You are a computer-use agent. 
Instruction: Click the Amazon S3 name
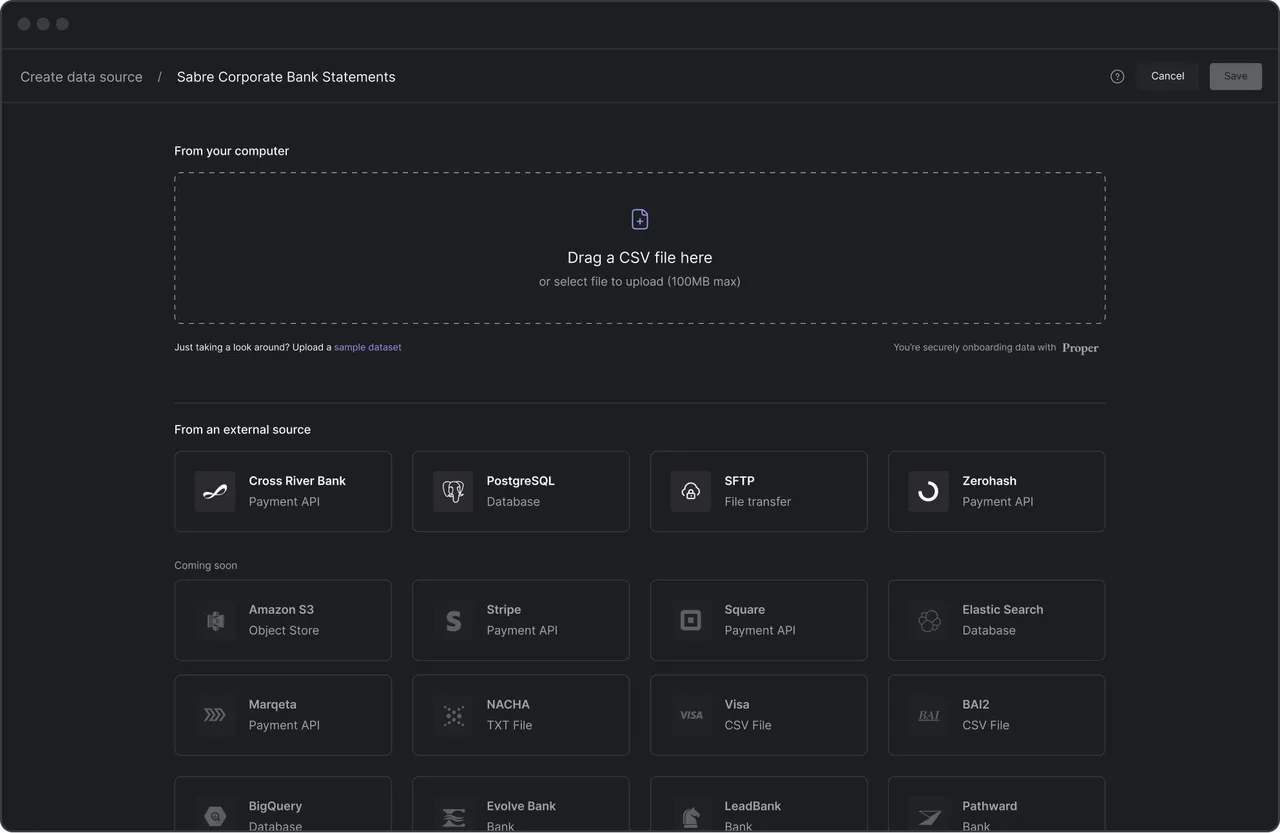281,610
